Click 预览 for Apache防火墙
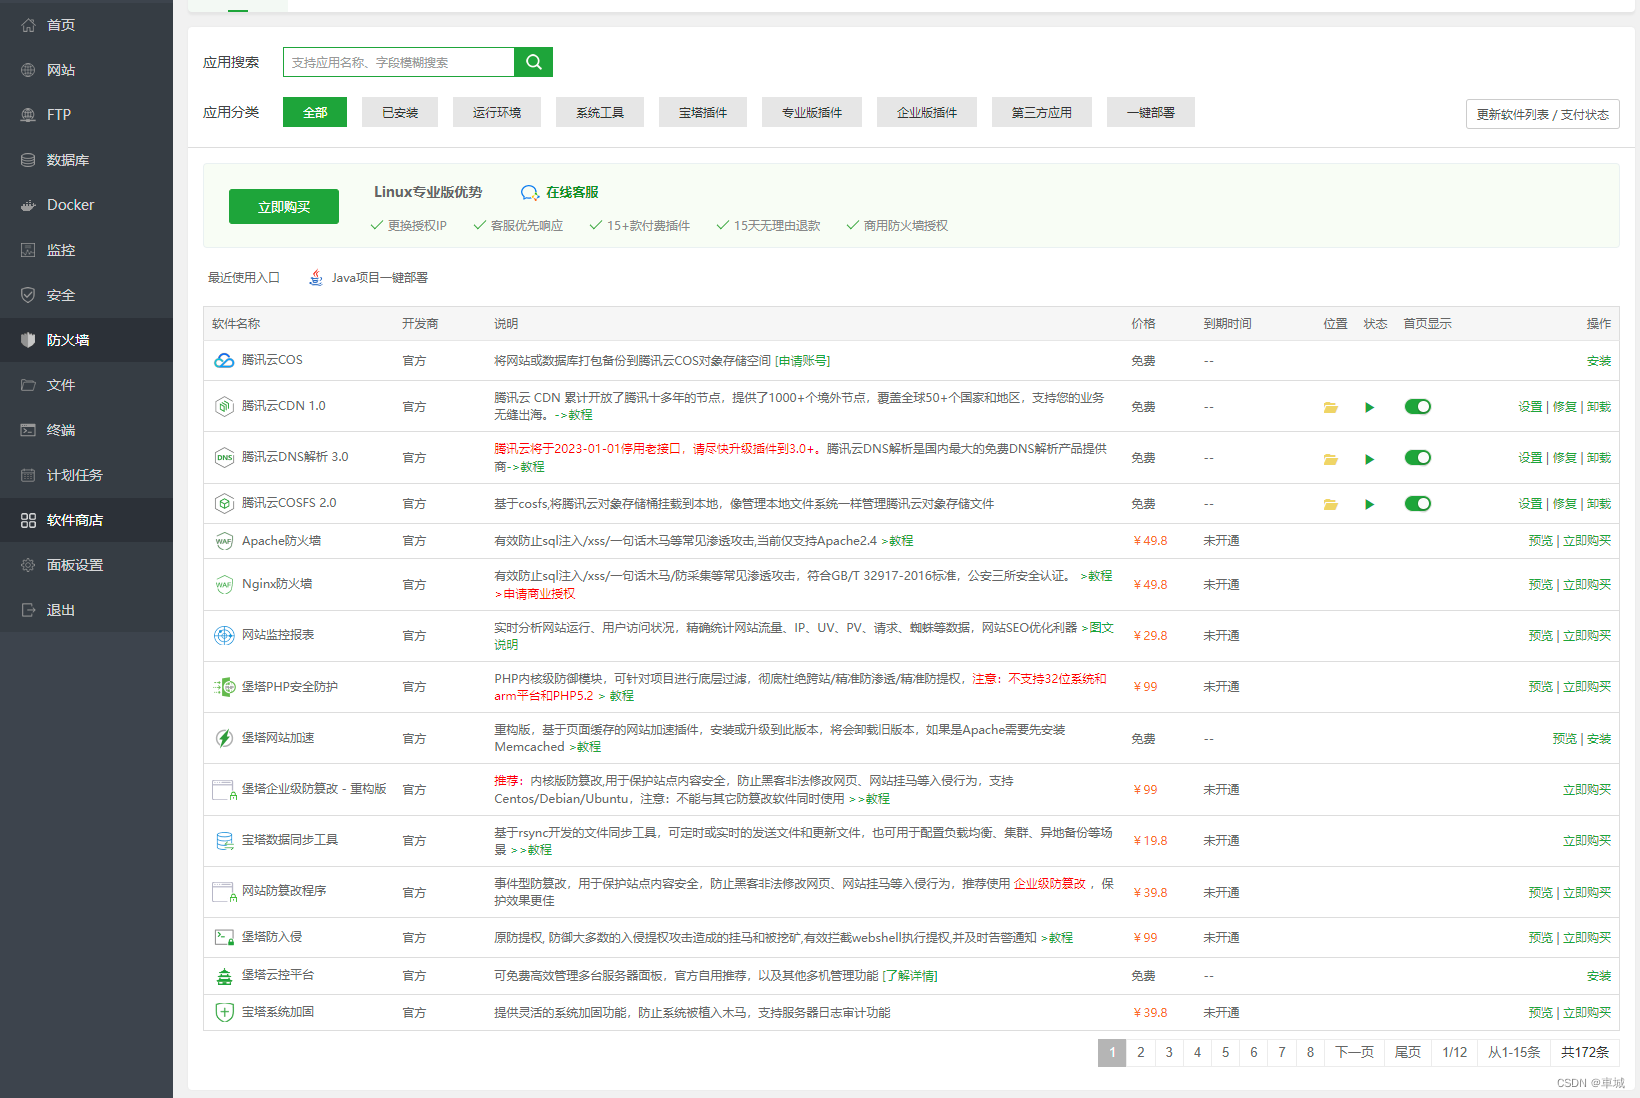Image resolution: width=1640 pixels, height=1098 pixels. [x=1540, y=541]
